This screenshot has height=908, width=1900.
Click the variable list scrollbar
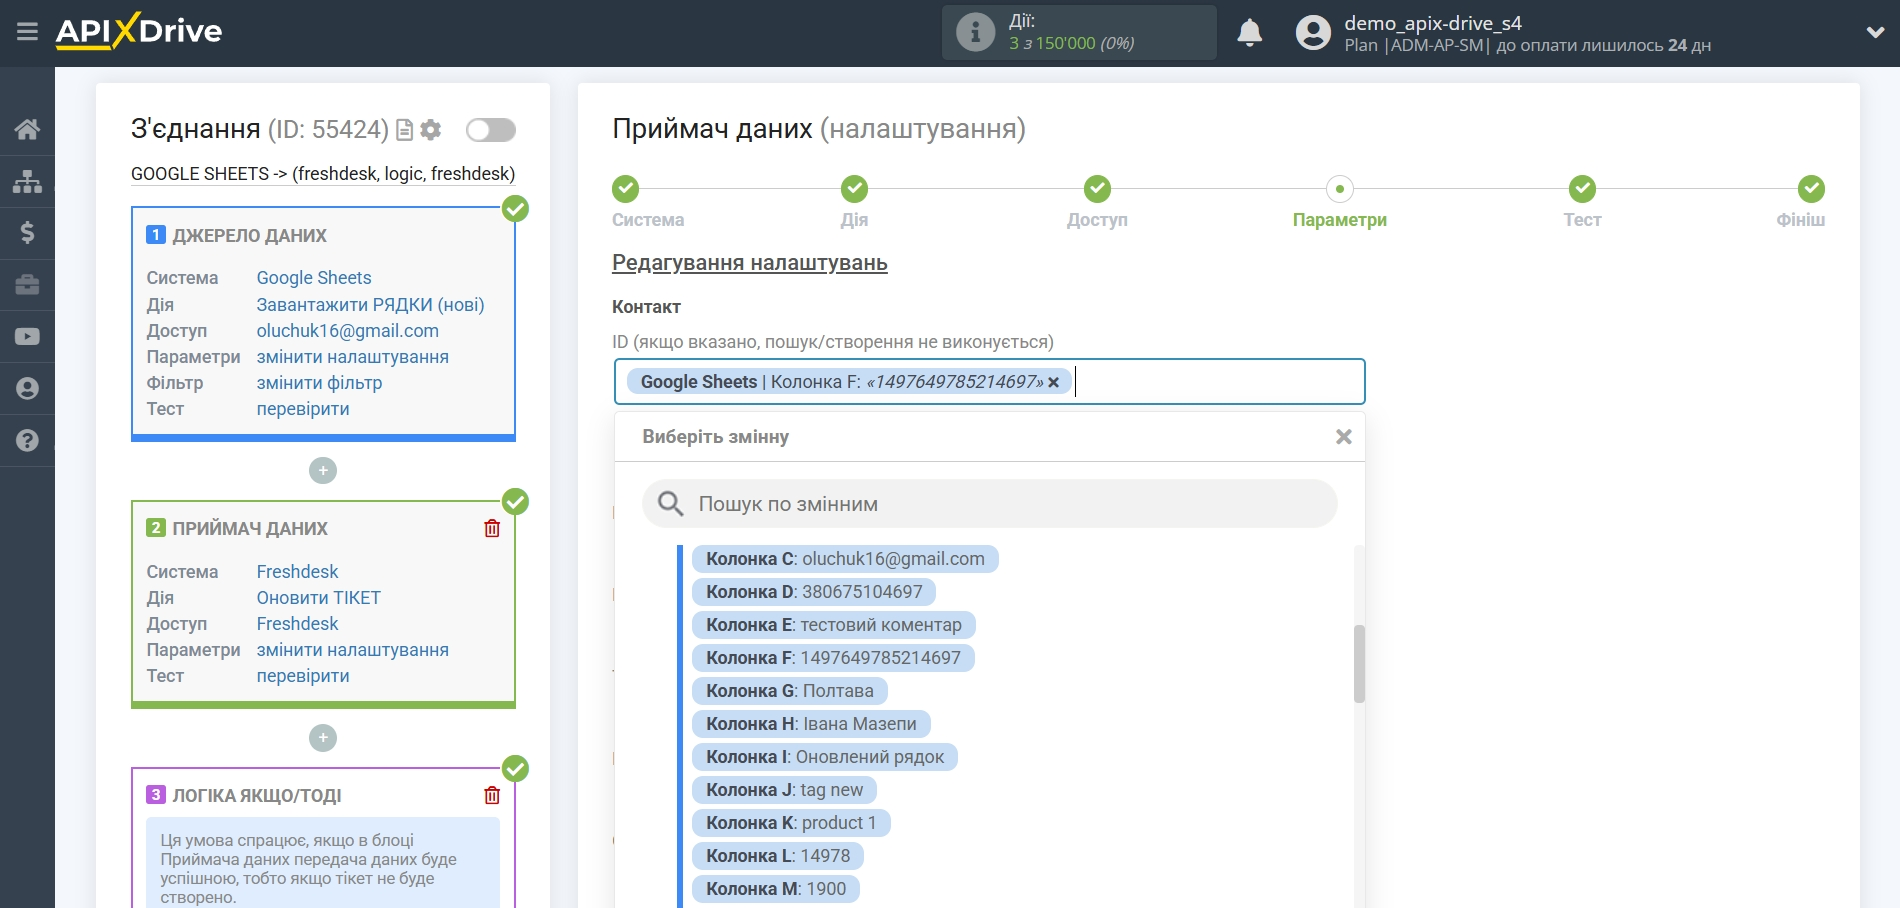pyautogui.click(x=1359, y=664)
